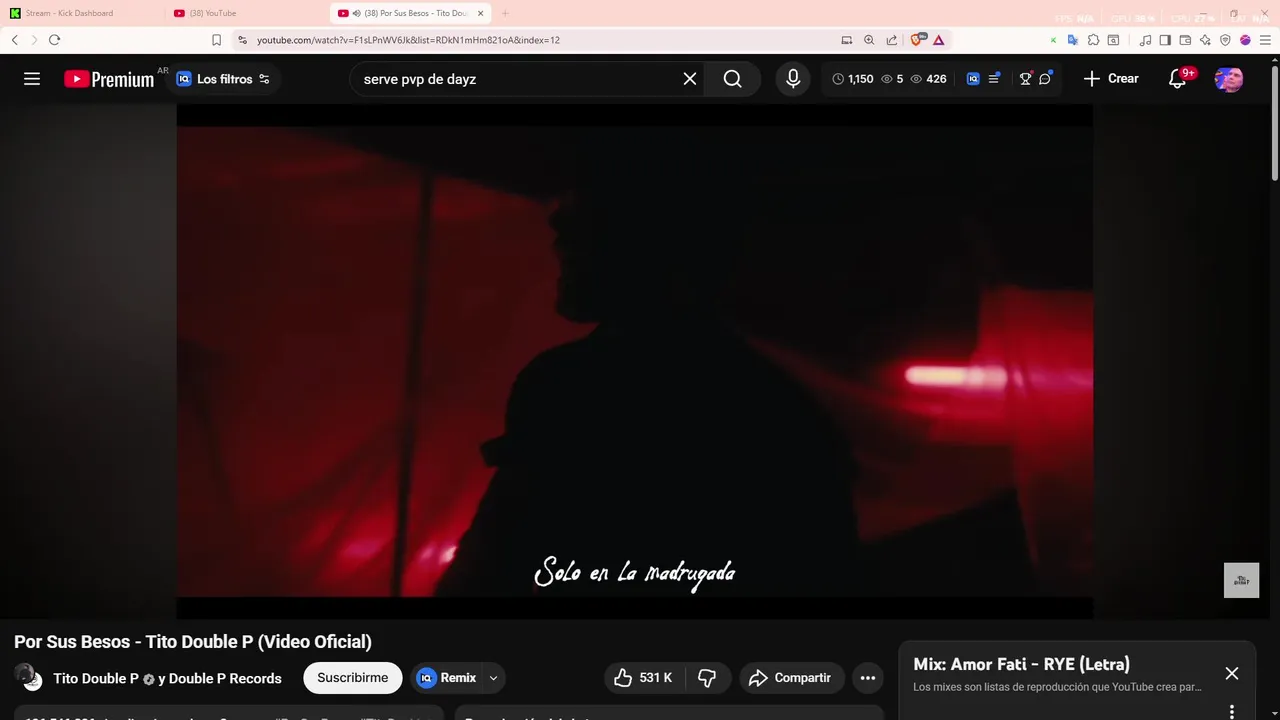Open the browser profile circle icon
This screenshot has width=1280, height=720.
(1245, 40)
